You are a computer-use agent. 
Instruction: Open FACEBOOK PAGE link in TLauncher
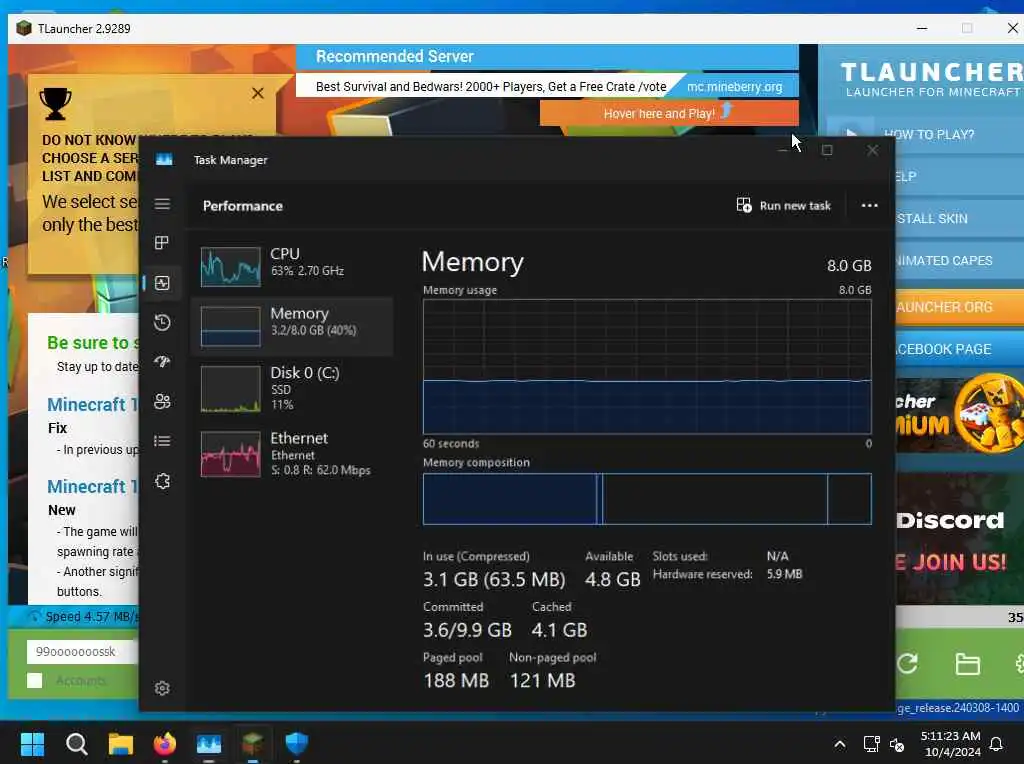click(x=960, y=349)
